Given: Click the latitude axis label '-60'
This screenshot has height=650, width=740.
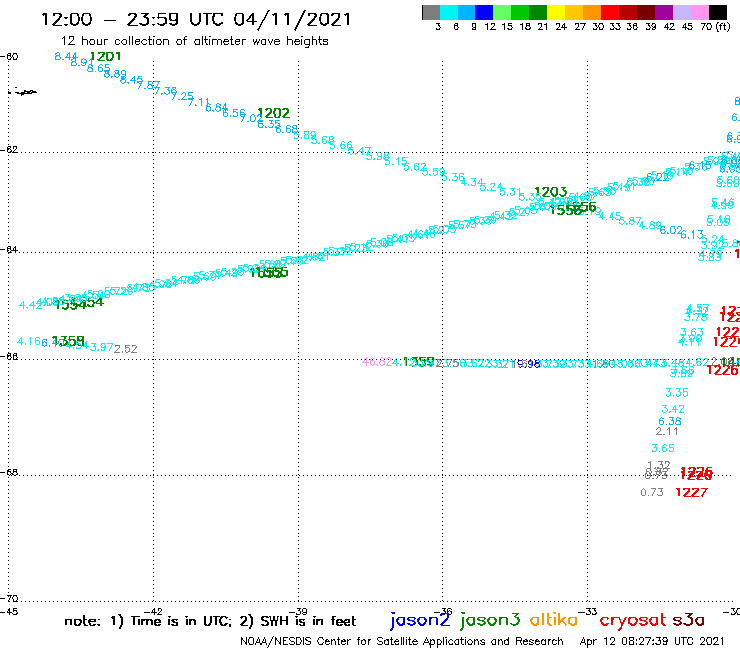Looking at the screenshot, I should click(9, 57).
